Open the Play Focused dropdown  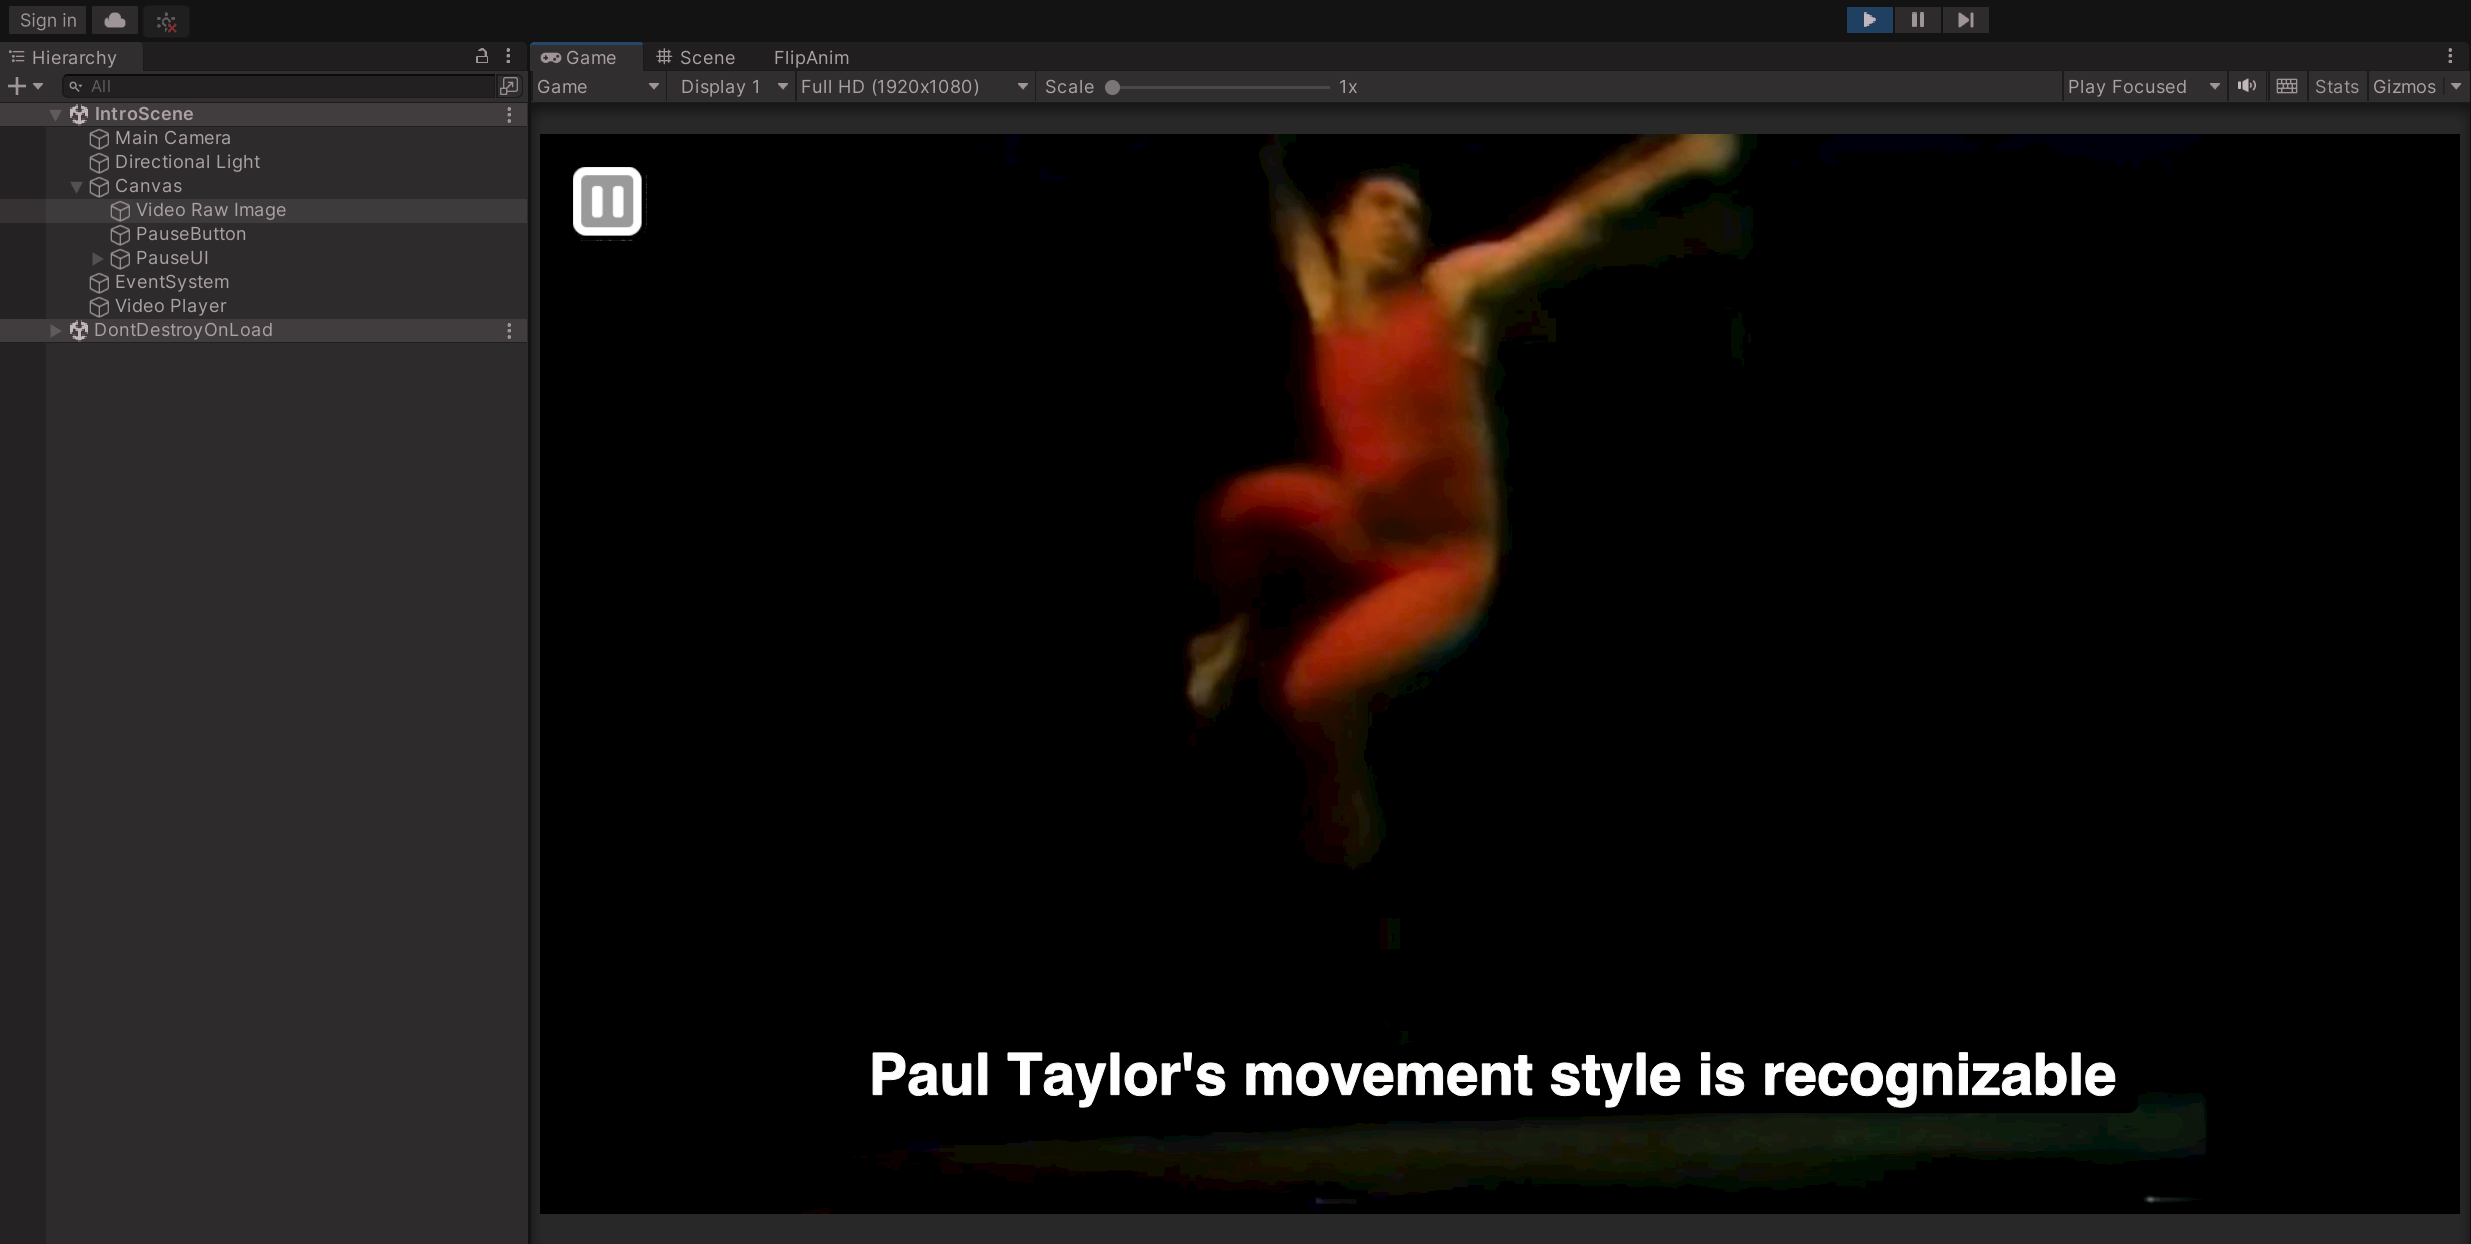tap(2142, 86)
